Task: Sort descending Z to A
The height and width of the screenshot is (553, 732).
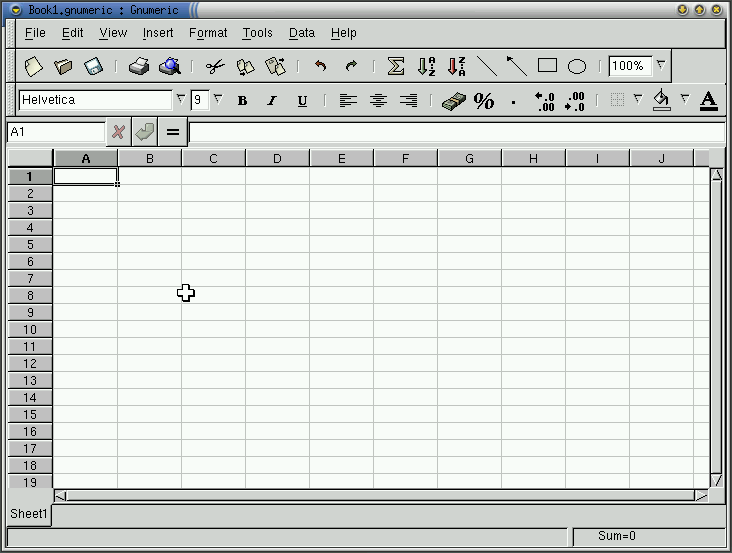Action: coord(456,66)
